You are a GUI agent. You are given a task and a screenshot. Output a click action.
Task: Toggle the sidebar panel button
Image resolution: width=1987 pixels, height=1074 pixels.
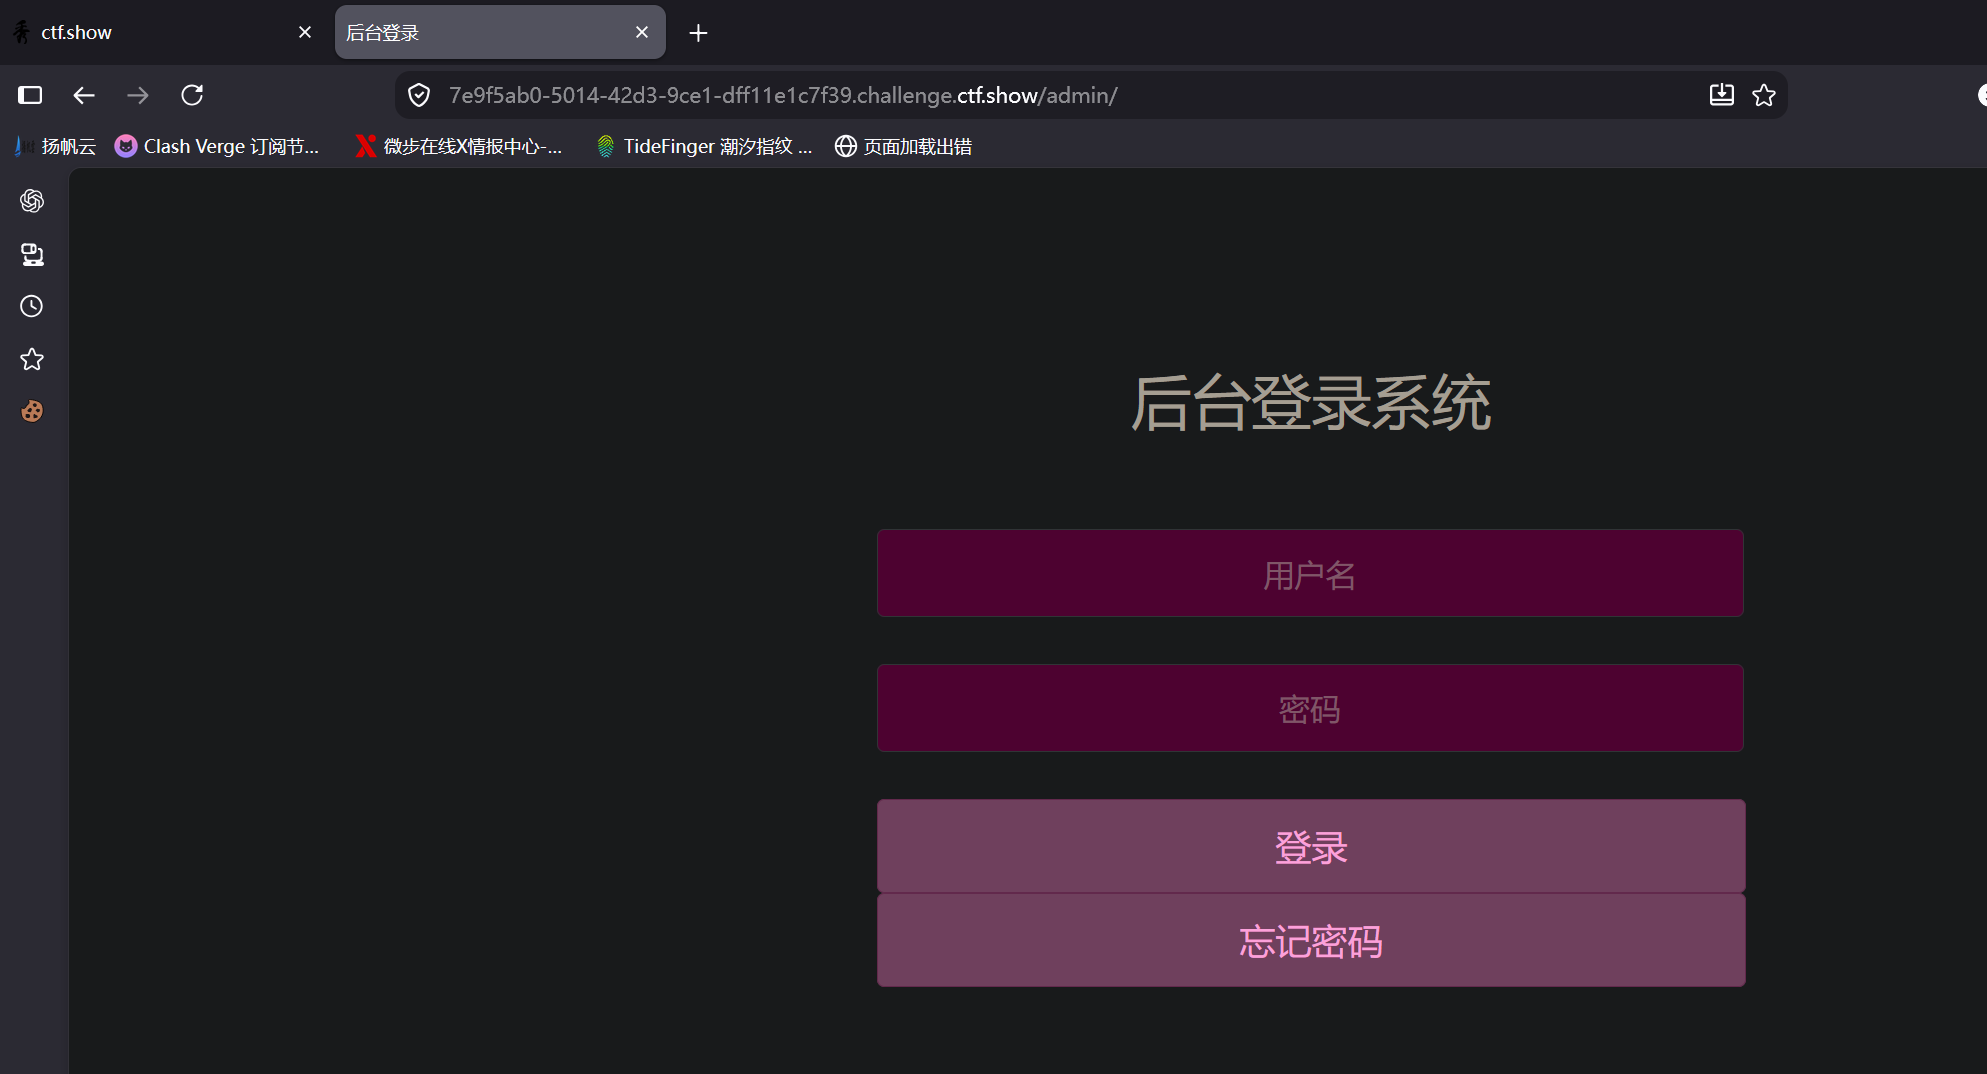click(x=30, y=95)
